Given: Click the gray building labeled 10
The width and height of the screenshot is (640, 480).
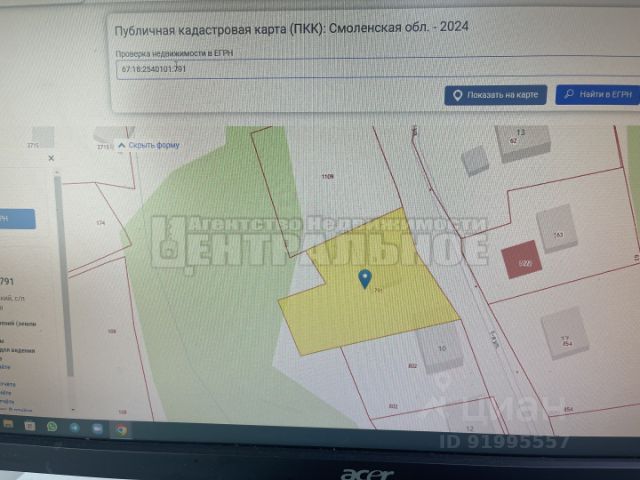Looking at the screenshot, I should [440, 349].
